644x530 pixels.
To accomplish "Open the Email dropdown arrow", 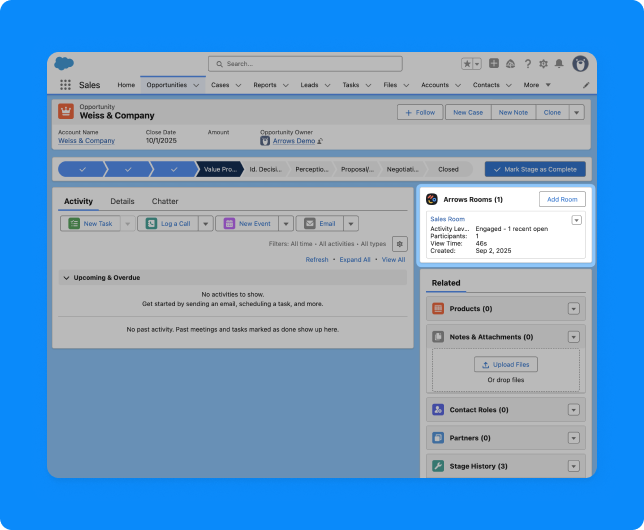I will click(351, 224).
